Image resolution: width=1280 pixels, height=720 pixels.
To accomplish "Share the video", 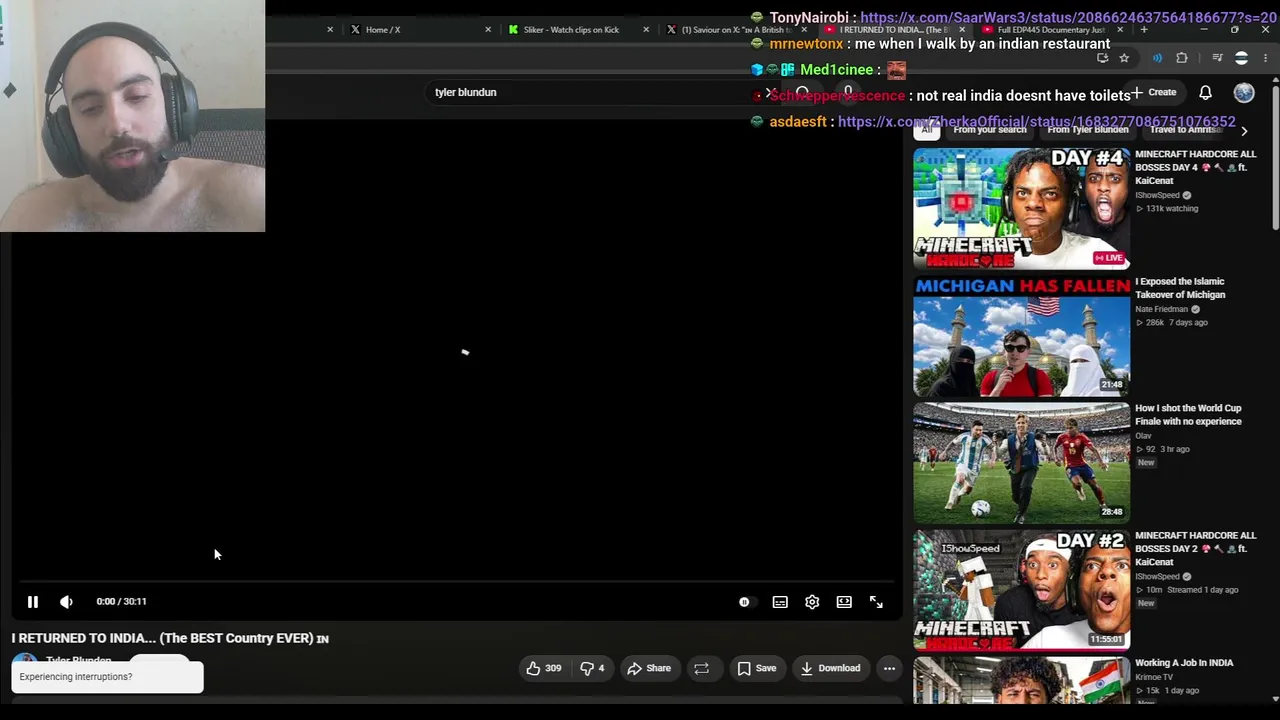I will point(649,668).
